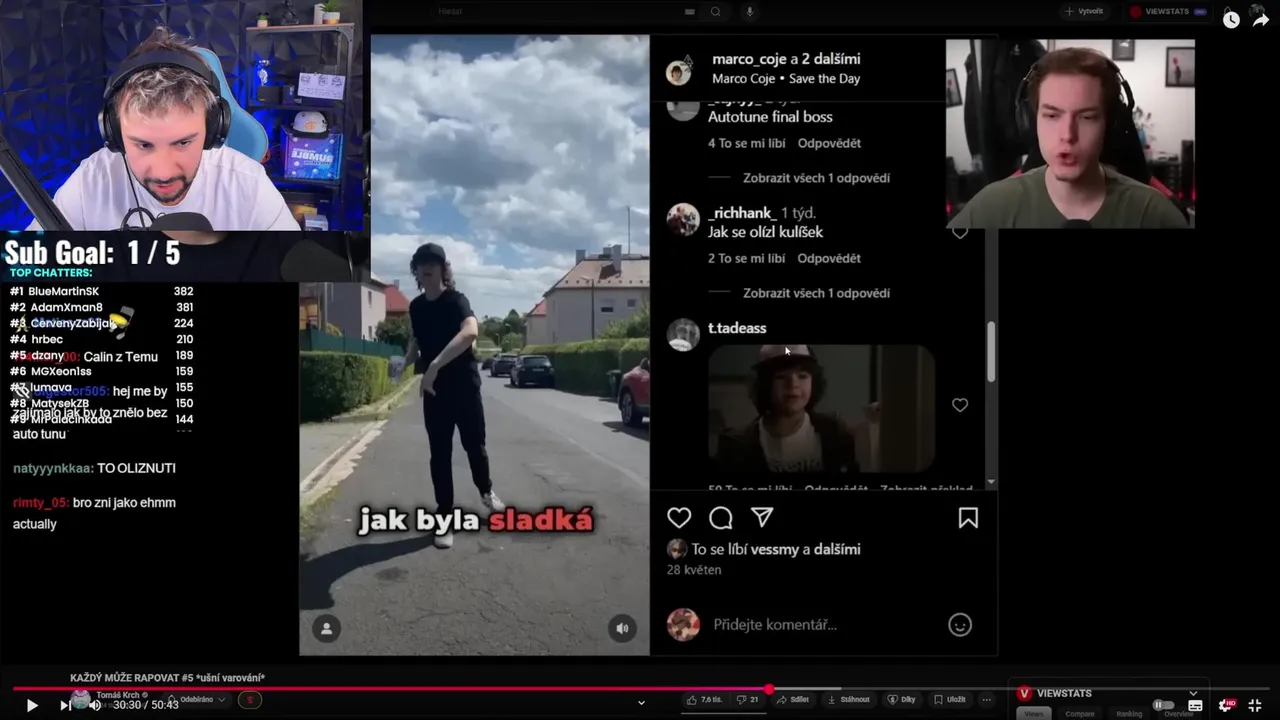Click the search magnifier icon

point(715,12)
